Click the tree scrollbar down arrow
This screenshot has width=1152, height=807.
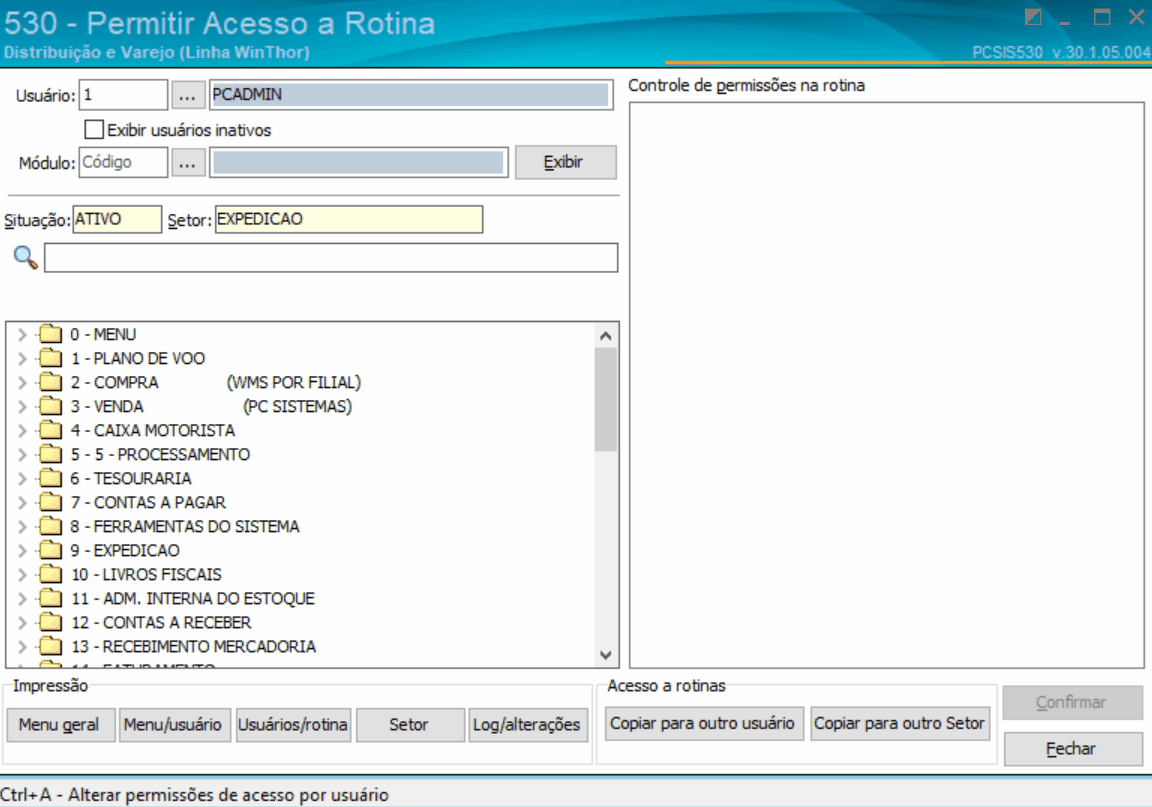click(605, 655)
